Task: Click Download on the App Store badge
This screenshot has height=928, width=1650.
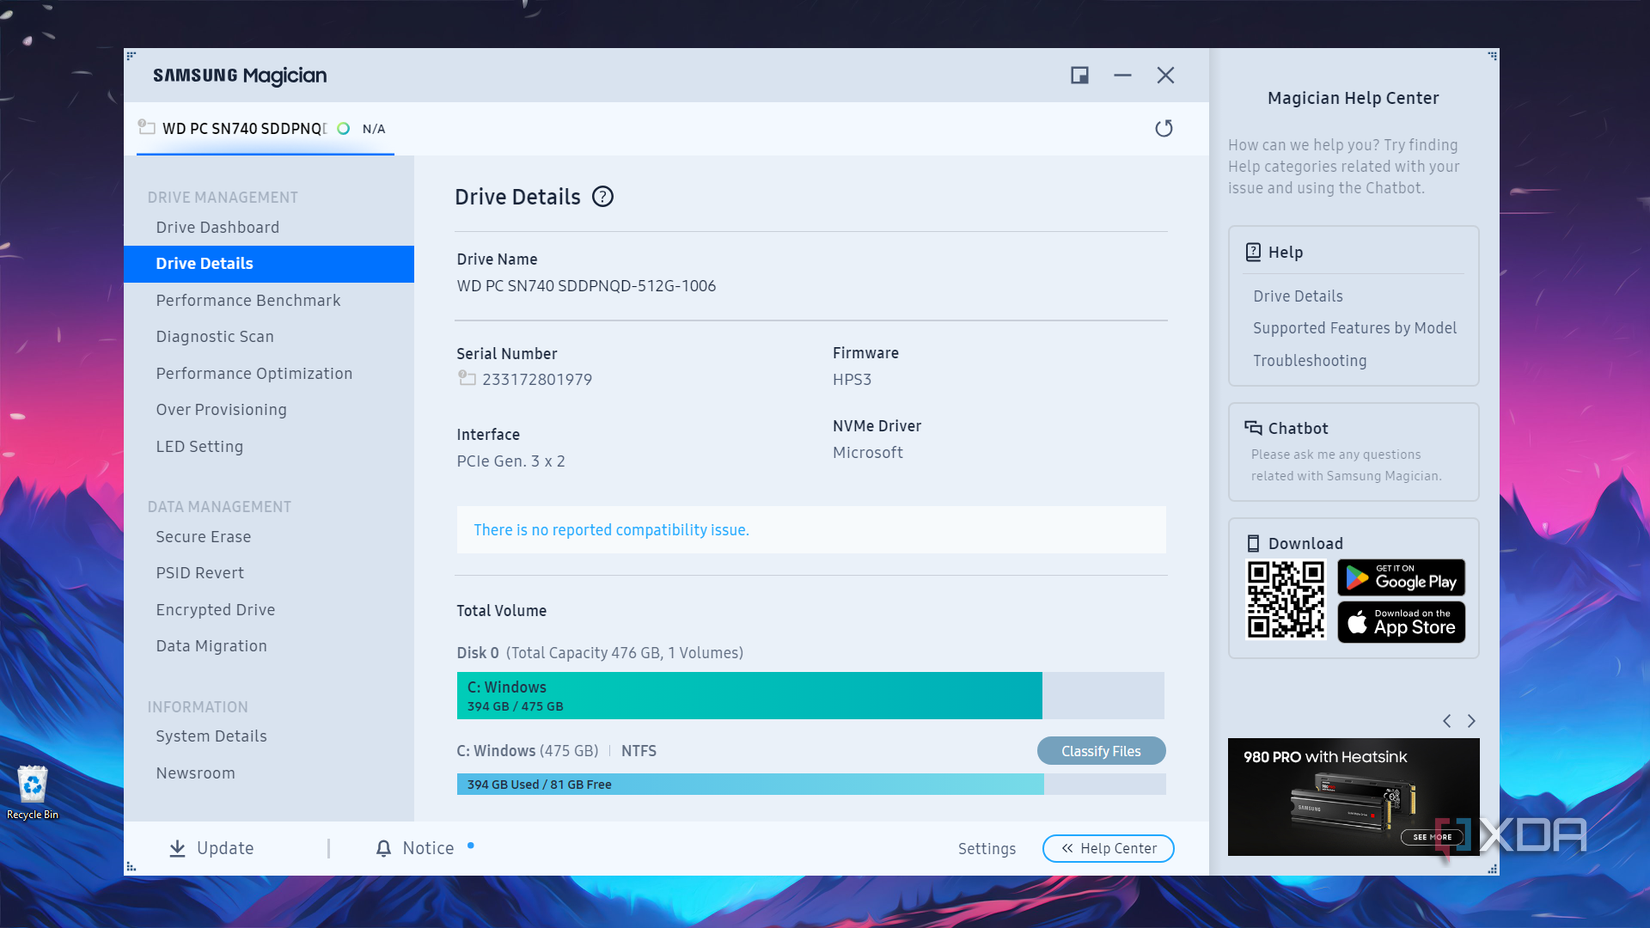Action: pos(1401,622)
